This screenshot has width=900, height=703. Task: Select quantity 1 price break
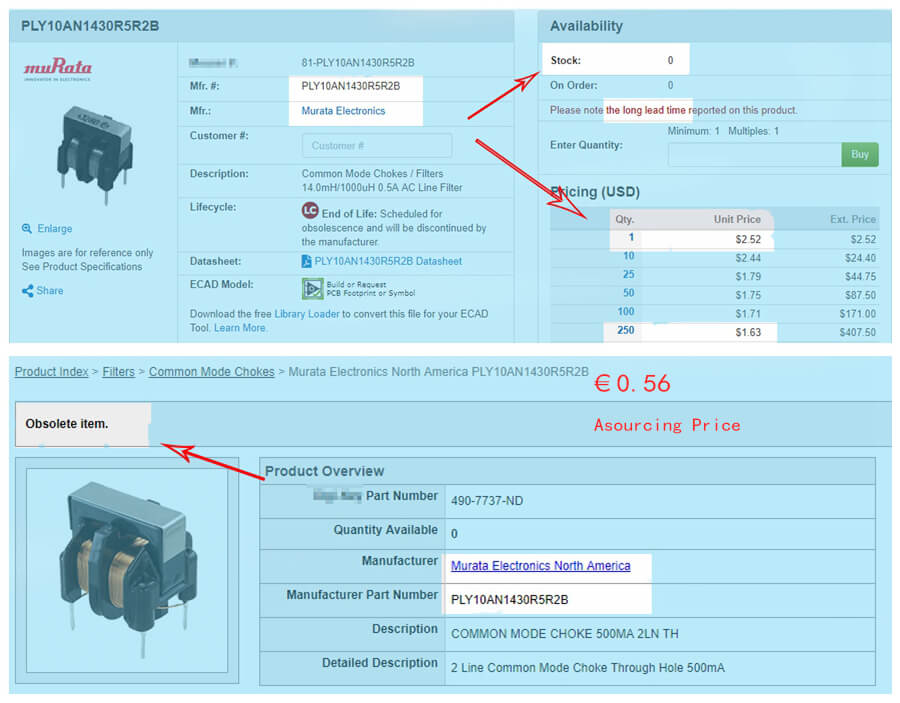tap(631, 238)
